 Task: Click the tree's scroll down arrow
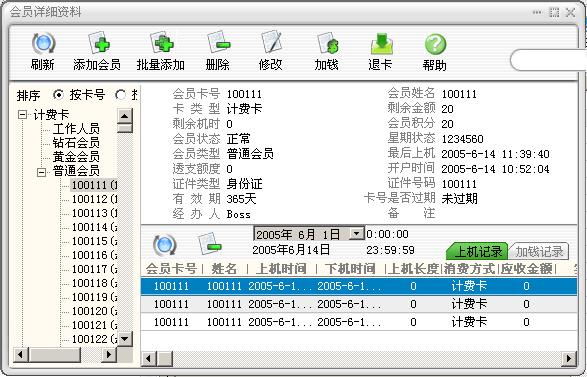(125, 339)
